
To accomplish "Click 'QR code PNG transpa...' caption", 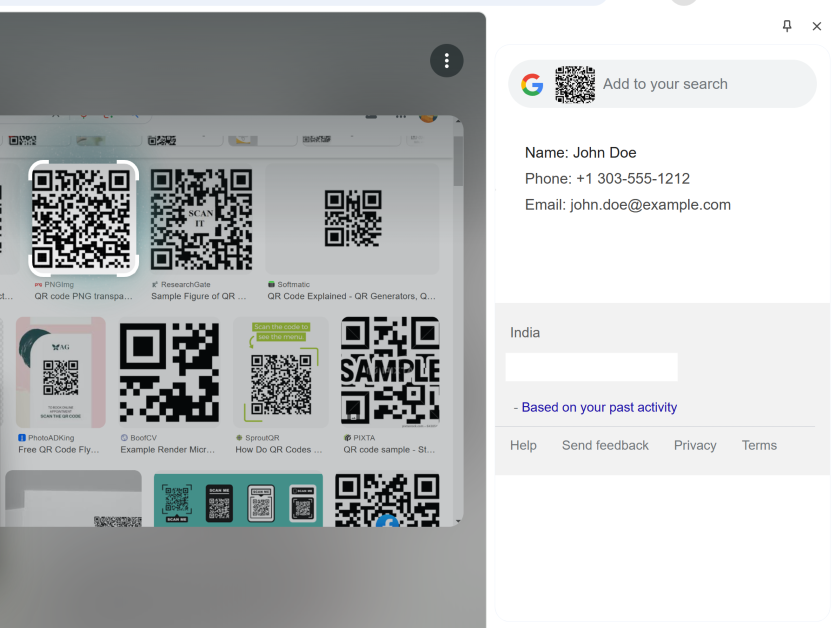I will tap(84, 296).
